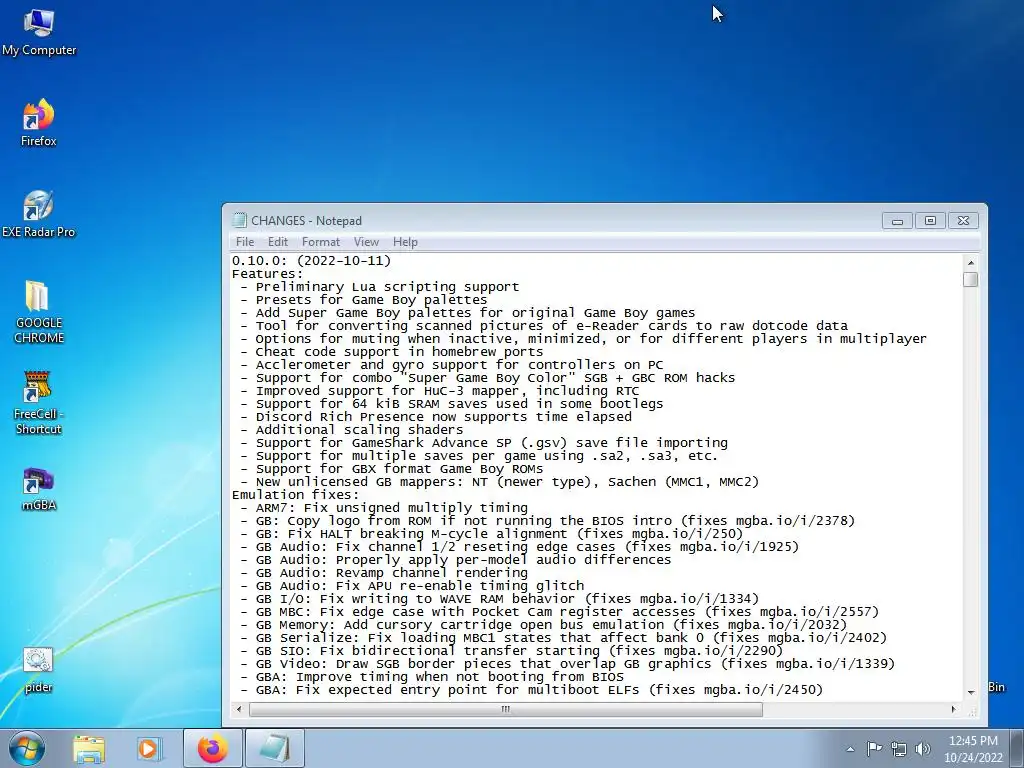This screenshot has width=1024, height=768.
Task: Open network status tray icon
Action: [899, 749]
